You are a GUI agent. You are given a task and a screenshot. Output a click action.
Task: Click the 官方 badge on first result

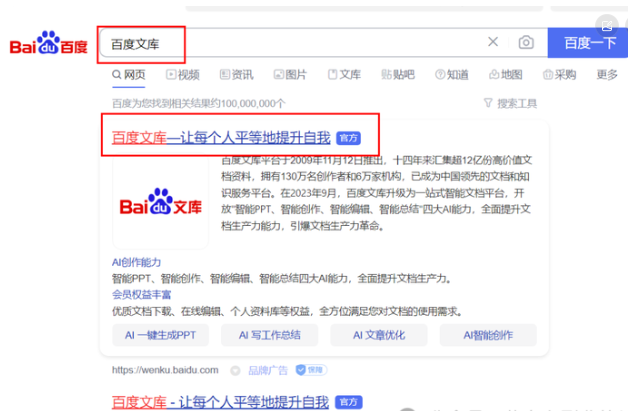pyautogui.click(x=348, y=138)
